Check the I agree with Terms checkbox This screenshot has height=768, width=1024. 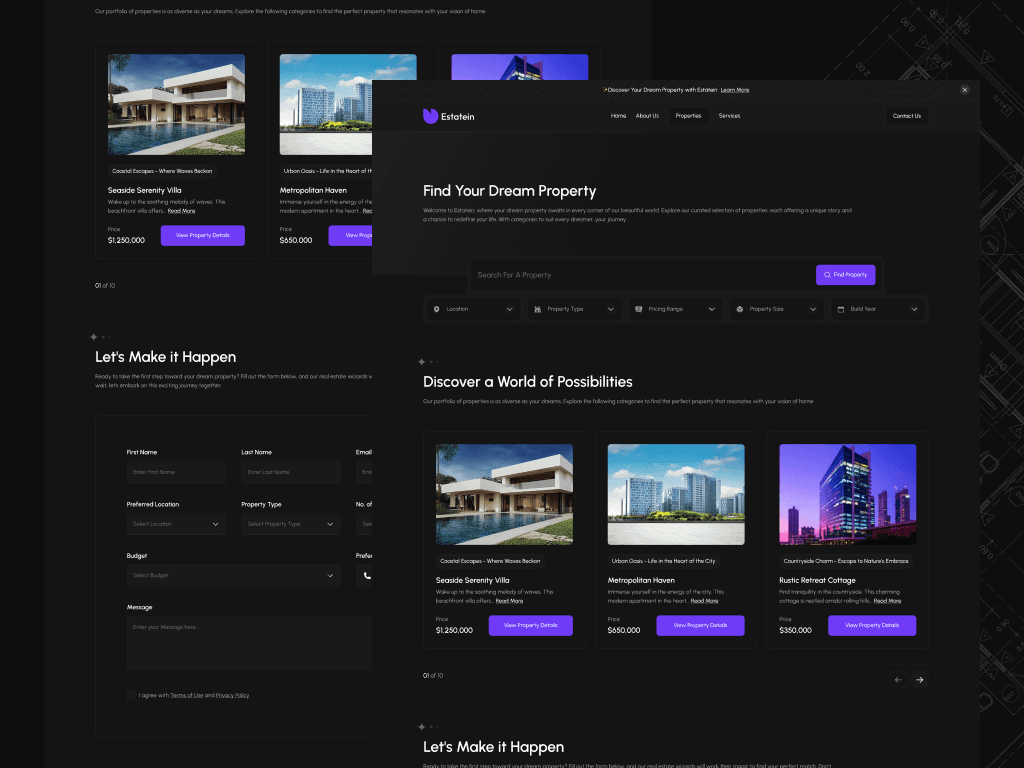coord(131,696)
